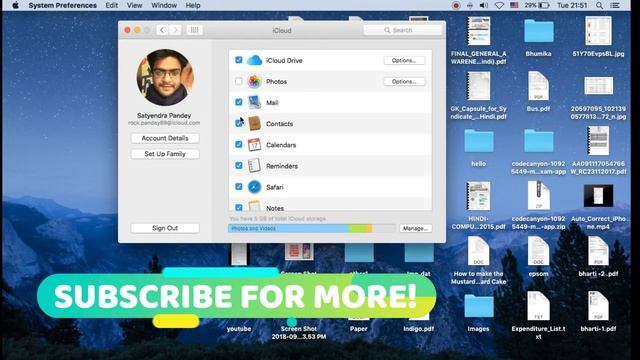Select the bharti-1.pdf file icon
The width and height of the screenshot is (640, 360).
(x=598, y=306)
